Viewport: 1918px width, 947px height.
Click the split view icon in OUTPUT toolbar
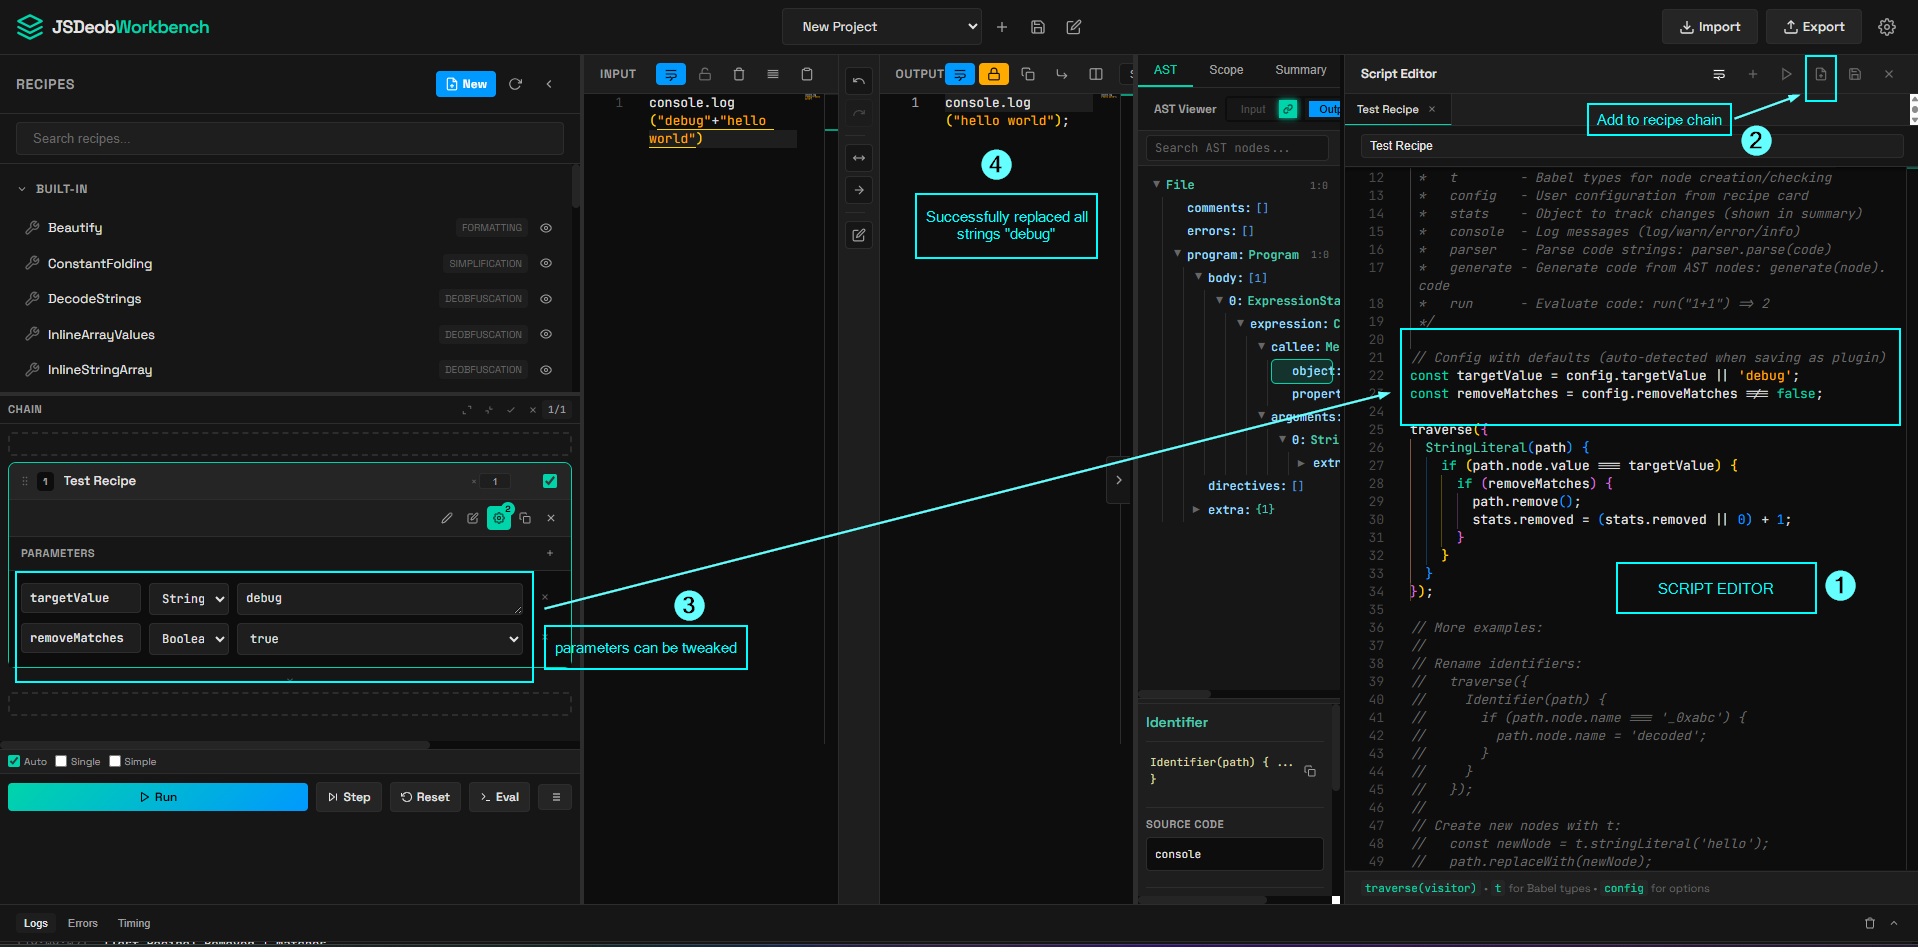point(1096,74)
